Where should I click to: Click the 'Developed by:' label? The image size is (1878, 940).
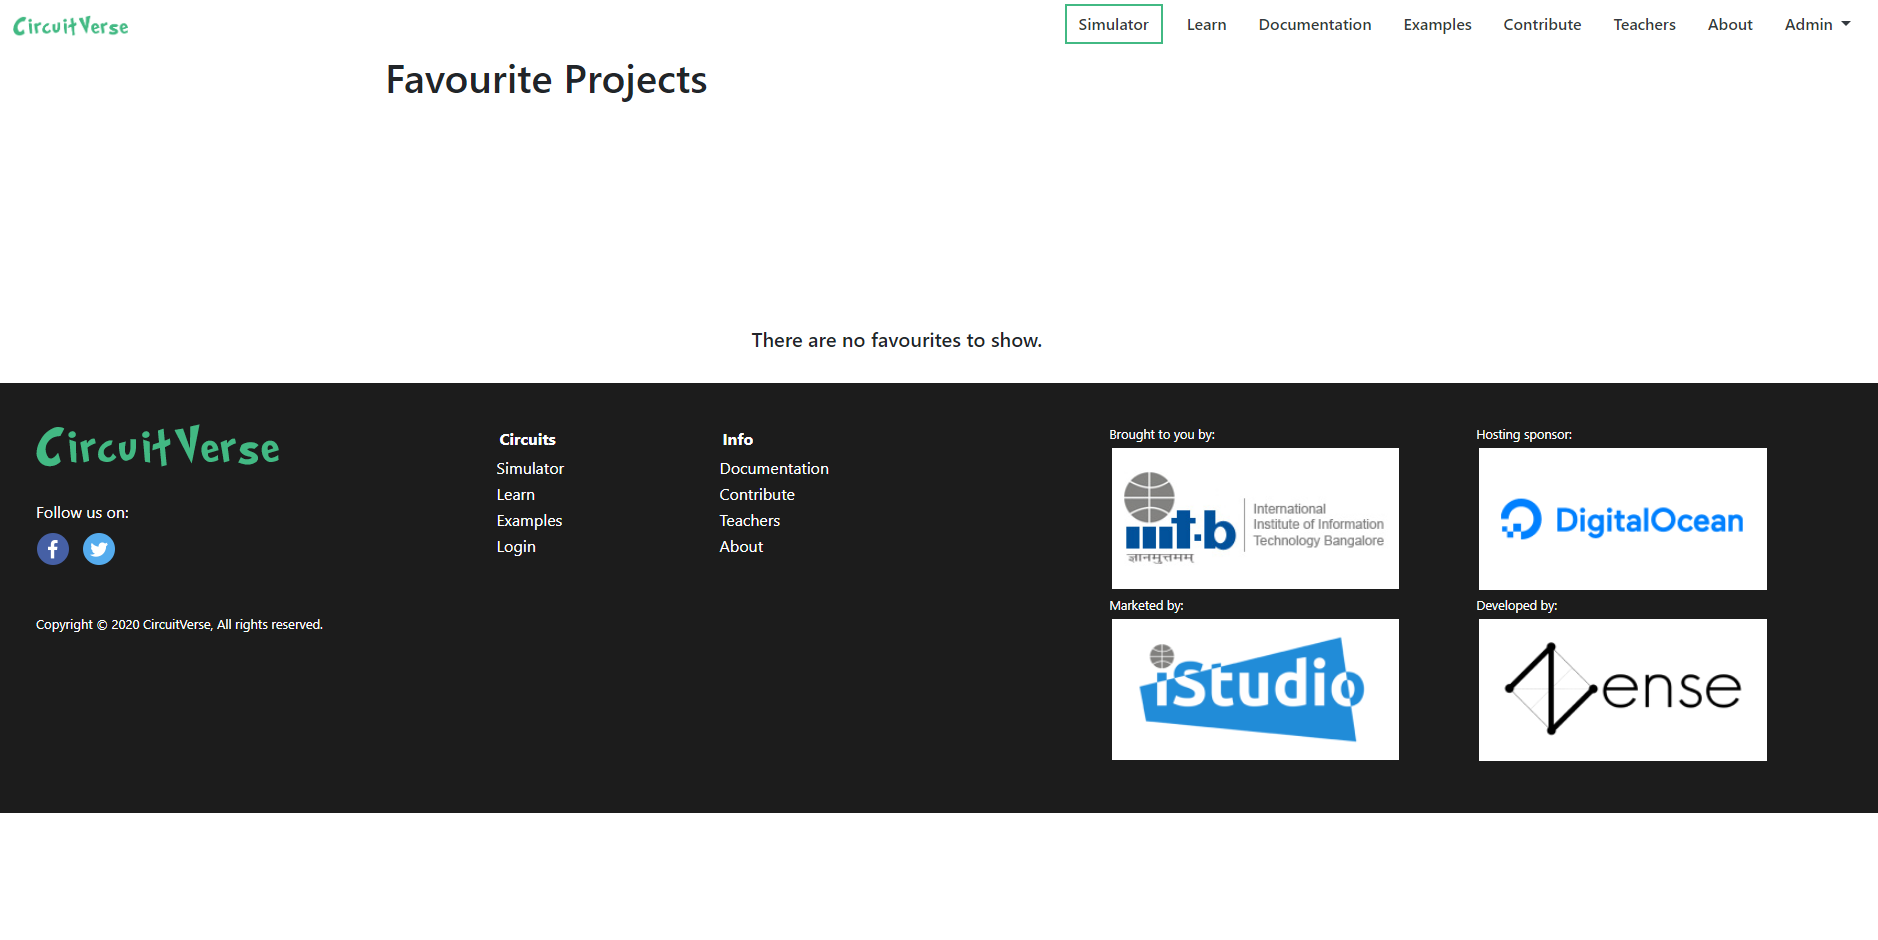pos(1517,606)
